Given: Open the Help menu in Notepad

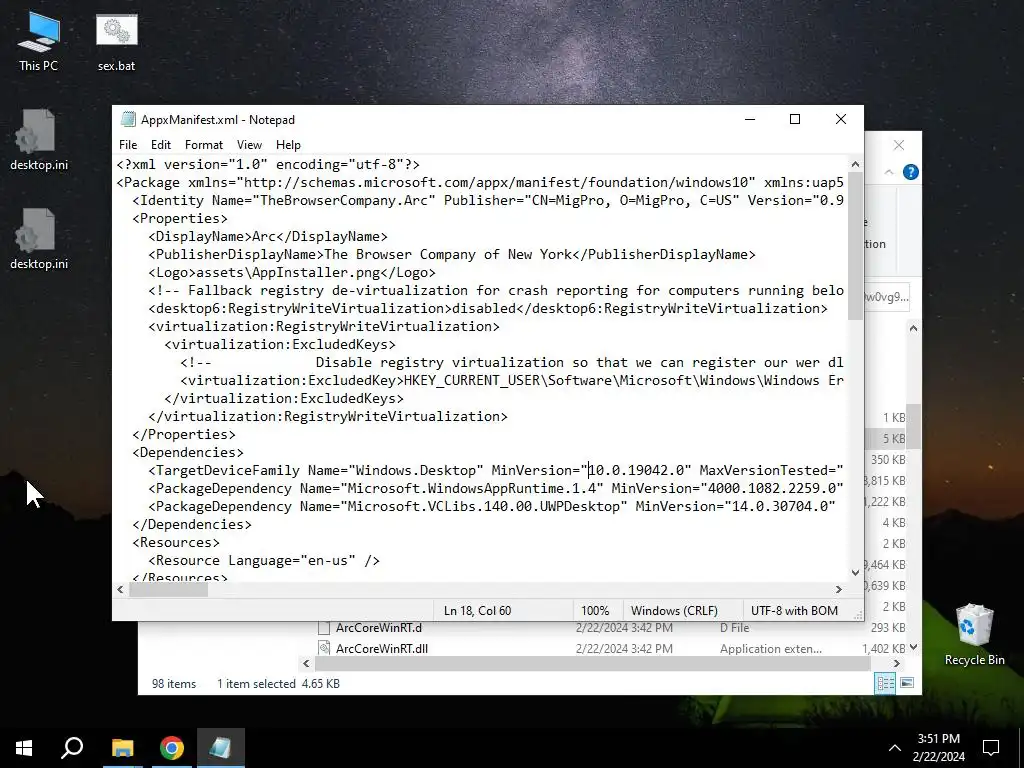Looking at the screenshot, I should click(x=288, y=145).
